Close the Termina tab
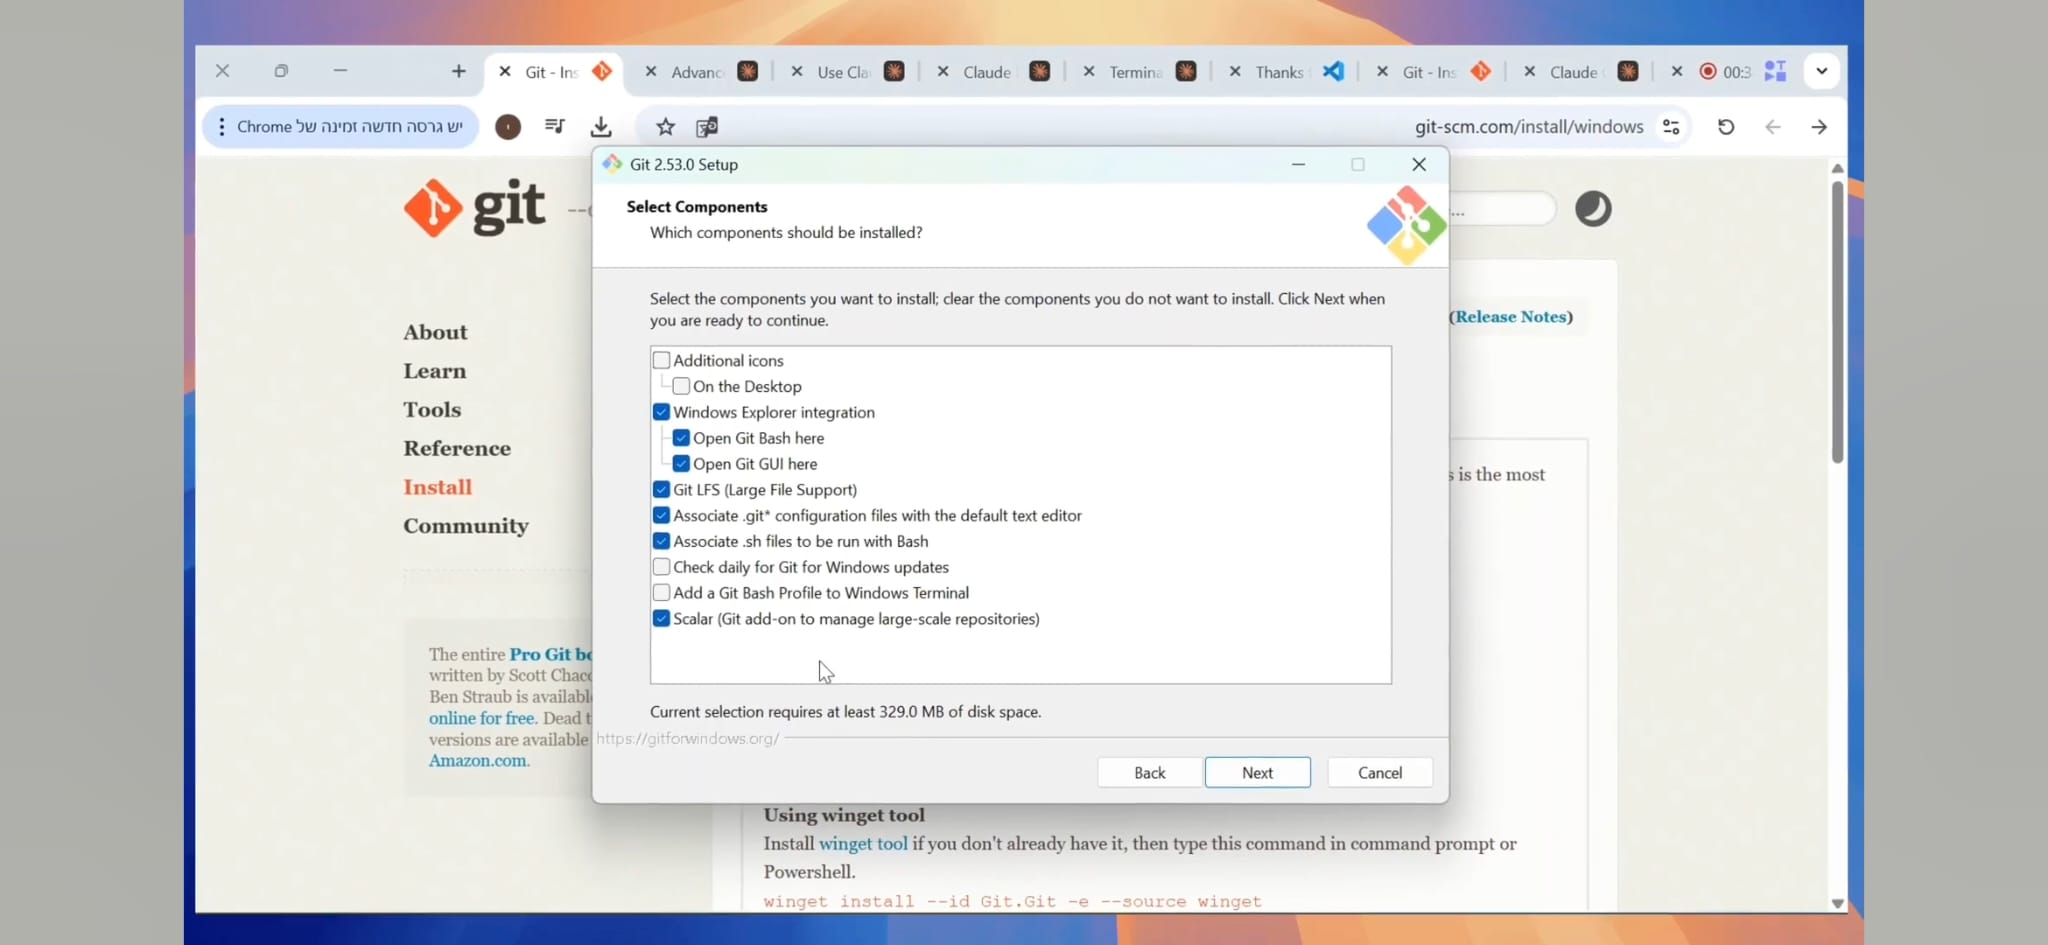Image resolution: width=2048 pixels, height=945 pixels. 1089,72
